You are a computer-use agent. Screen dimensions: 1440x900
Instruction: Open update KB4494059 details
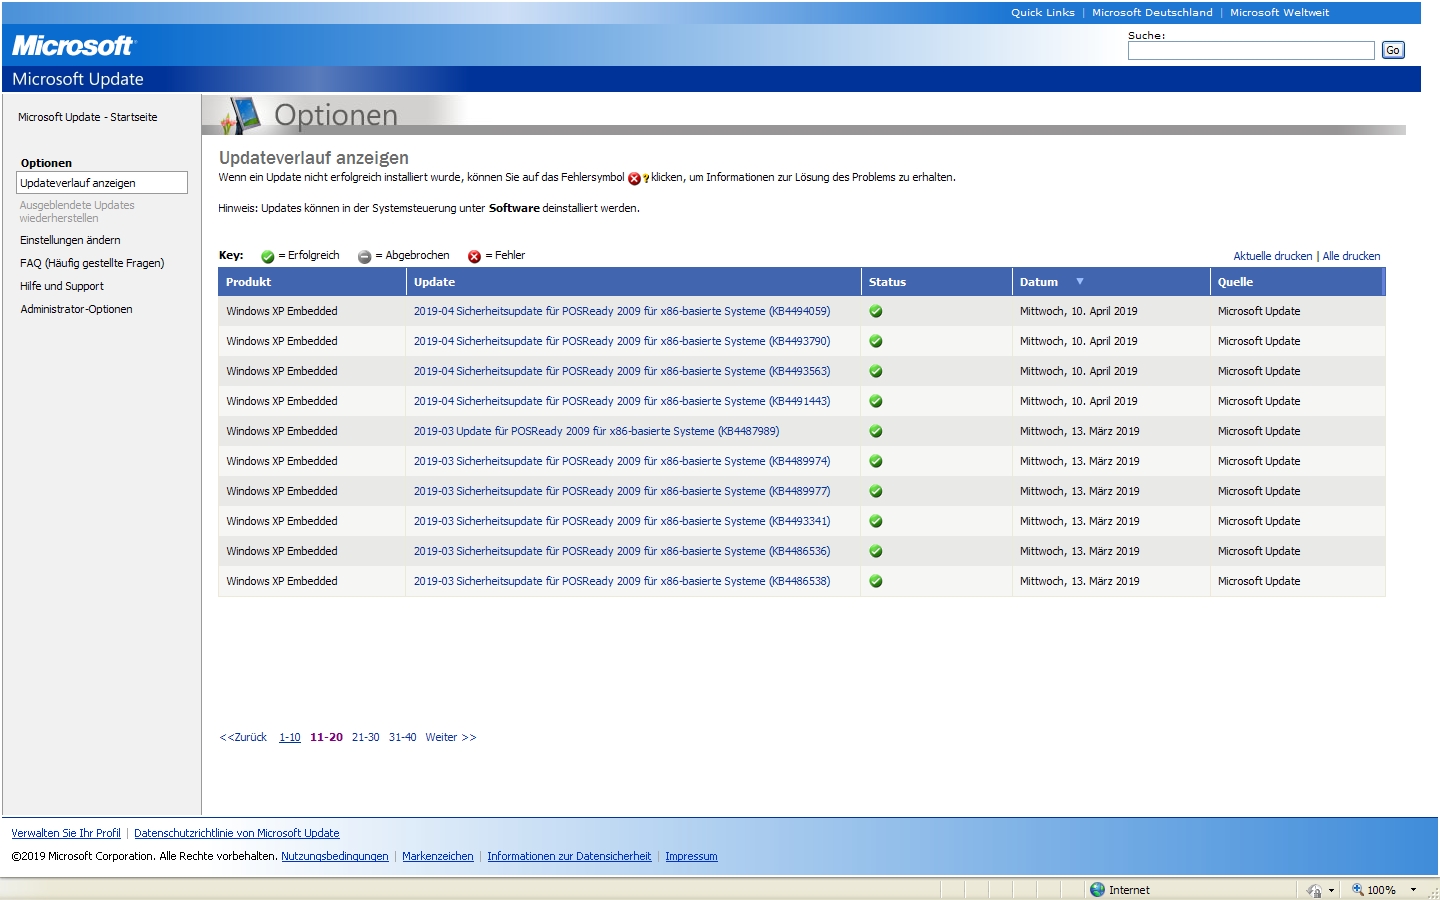click(x=622, y=311)
